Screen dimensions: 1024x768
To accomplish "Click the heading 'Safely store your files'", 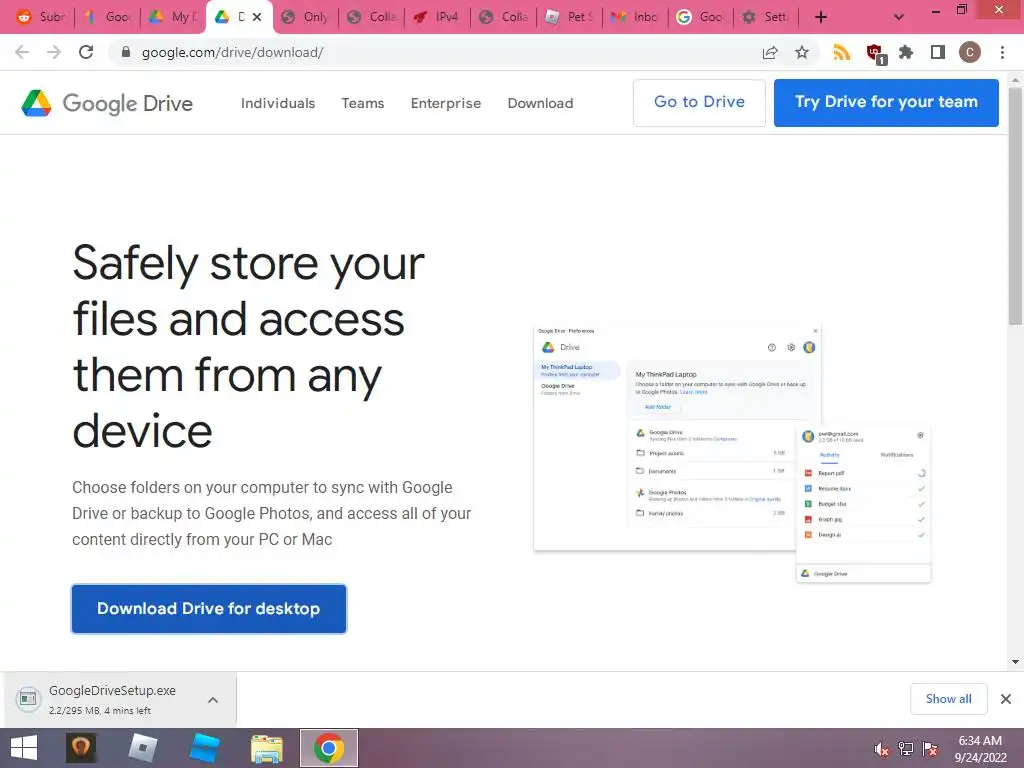I will pos(248,346).
